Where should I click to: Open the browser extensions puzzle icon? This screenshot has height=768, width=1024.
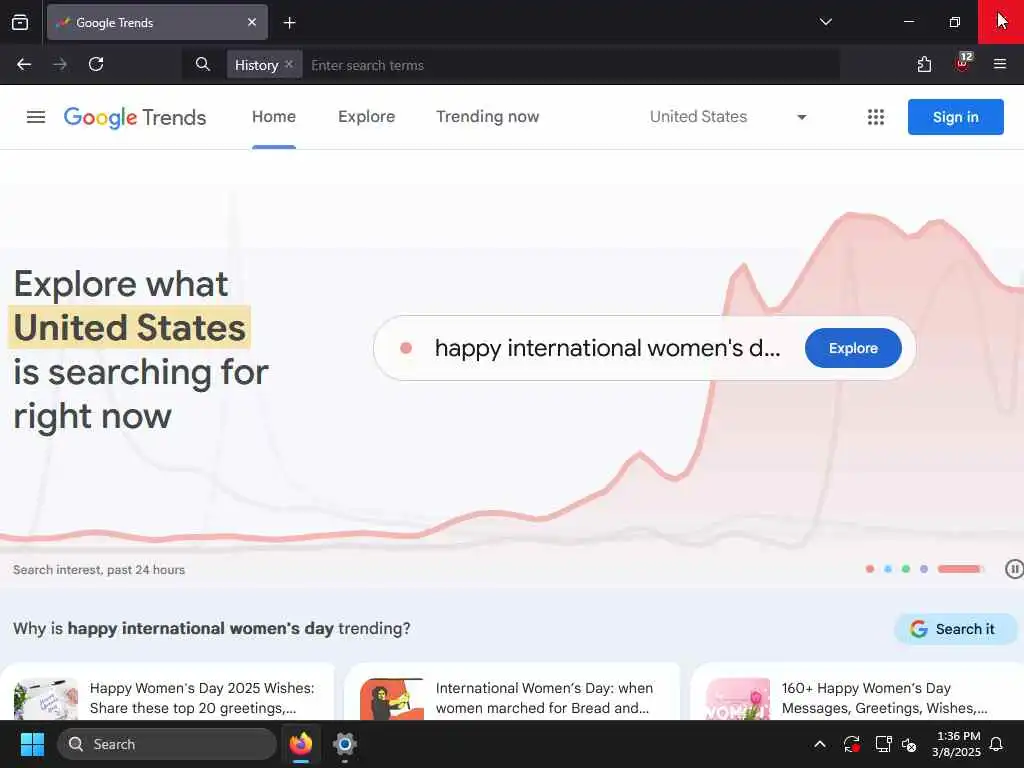click(x=924, y=64)
